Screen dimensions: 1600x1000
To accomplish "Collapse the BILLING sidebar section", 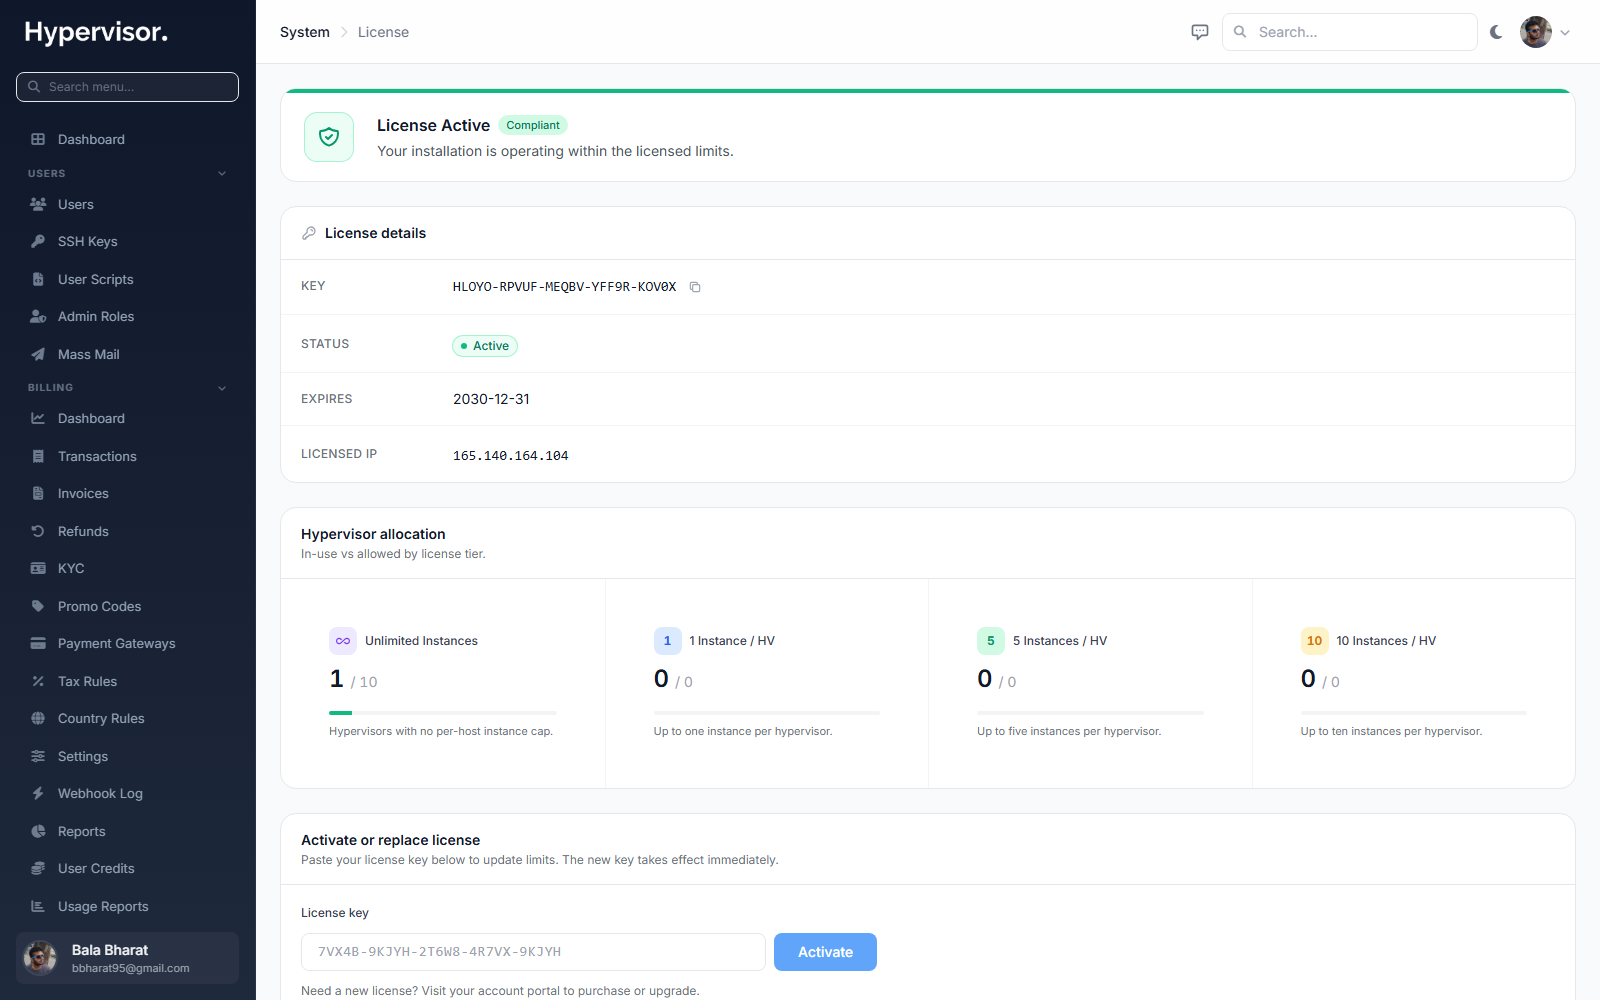I will pyautogui.click(x=222, y=388).
